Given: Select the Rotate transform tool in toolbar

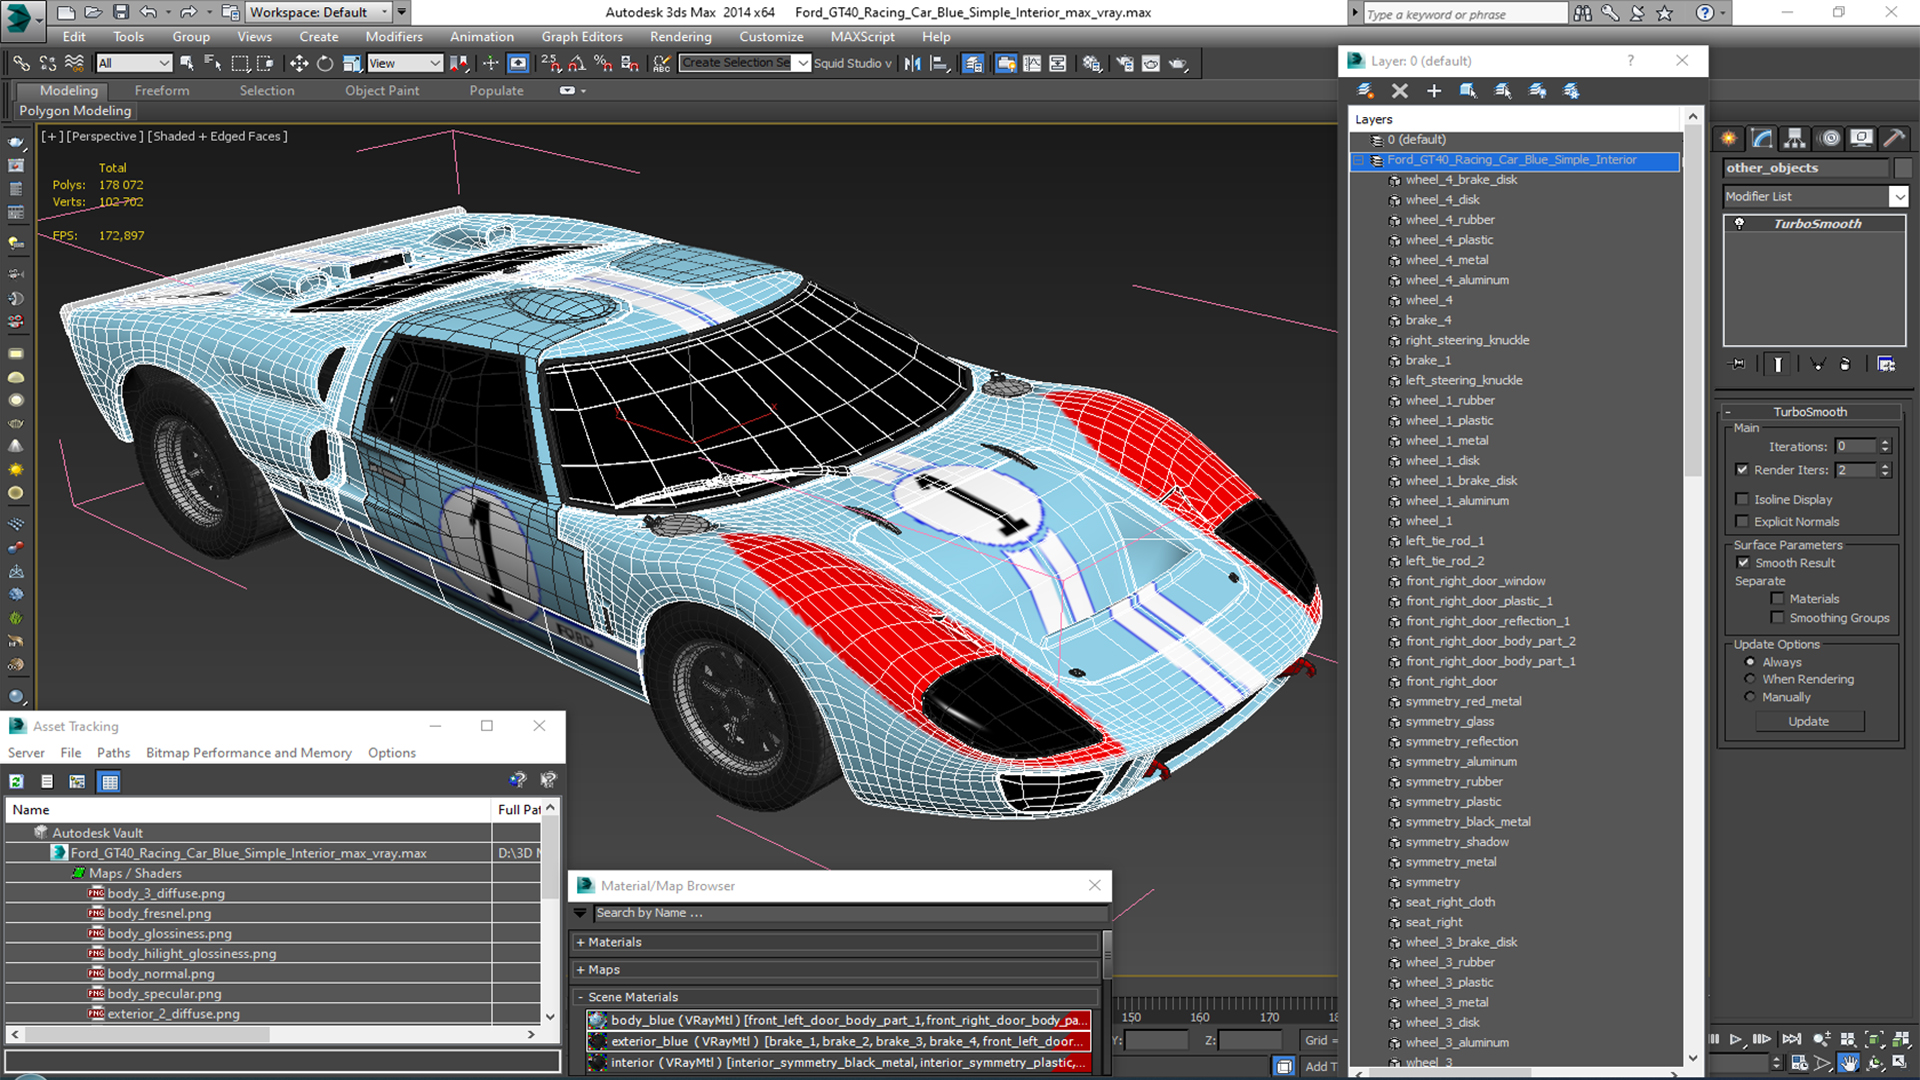Looking at the screenshot, I should pos(324,63).
